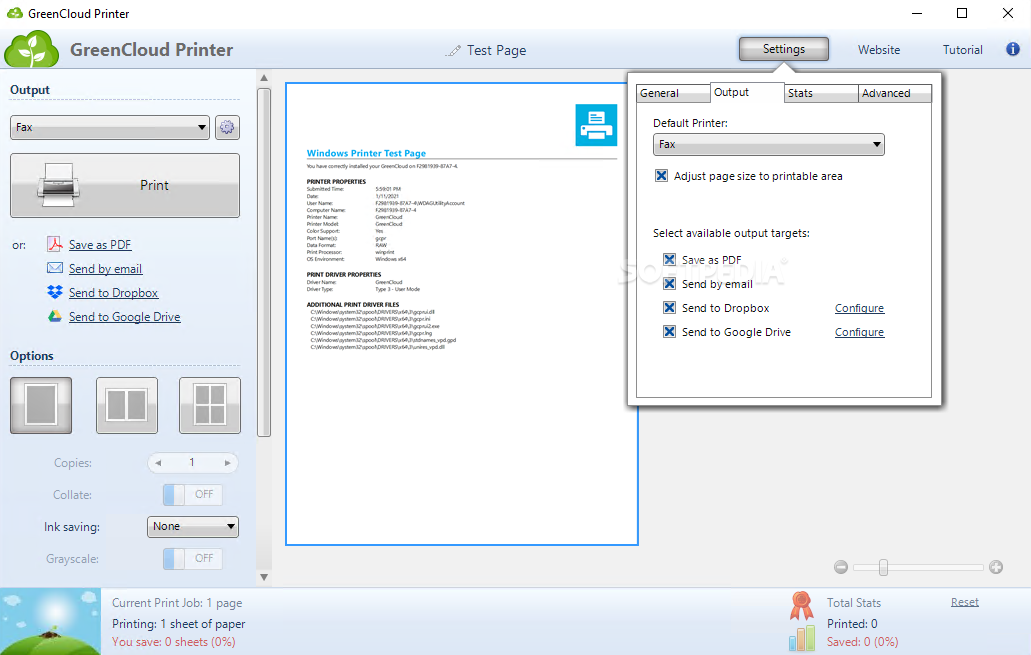Uncheck Save as PDF output target
The width and height of the screenshot is (1031, 655).
pos(669,259)
